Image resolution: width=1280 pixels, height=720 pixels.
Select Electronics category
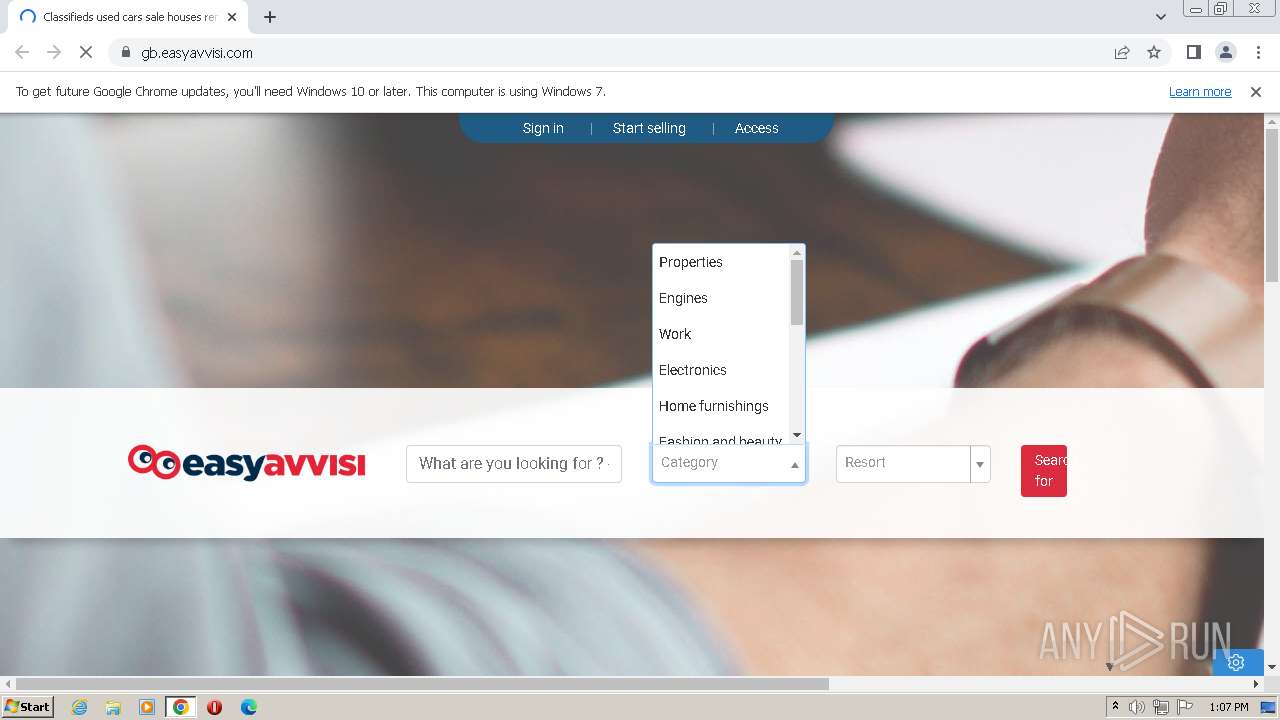(x=721, y=370)
